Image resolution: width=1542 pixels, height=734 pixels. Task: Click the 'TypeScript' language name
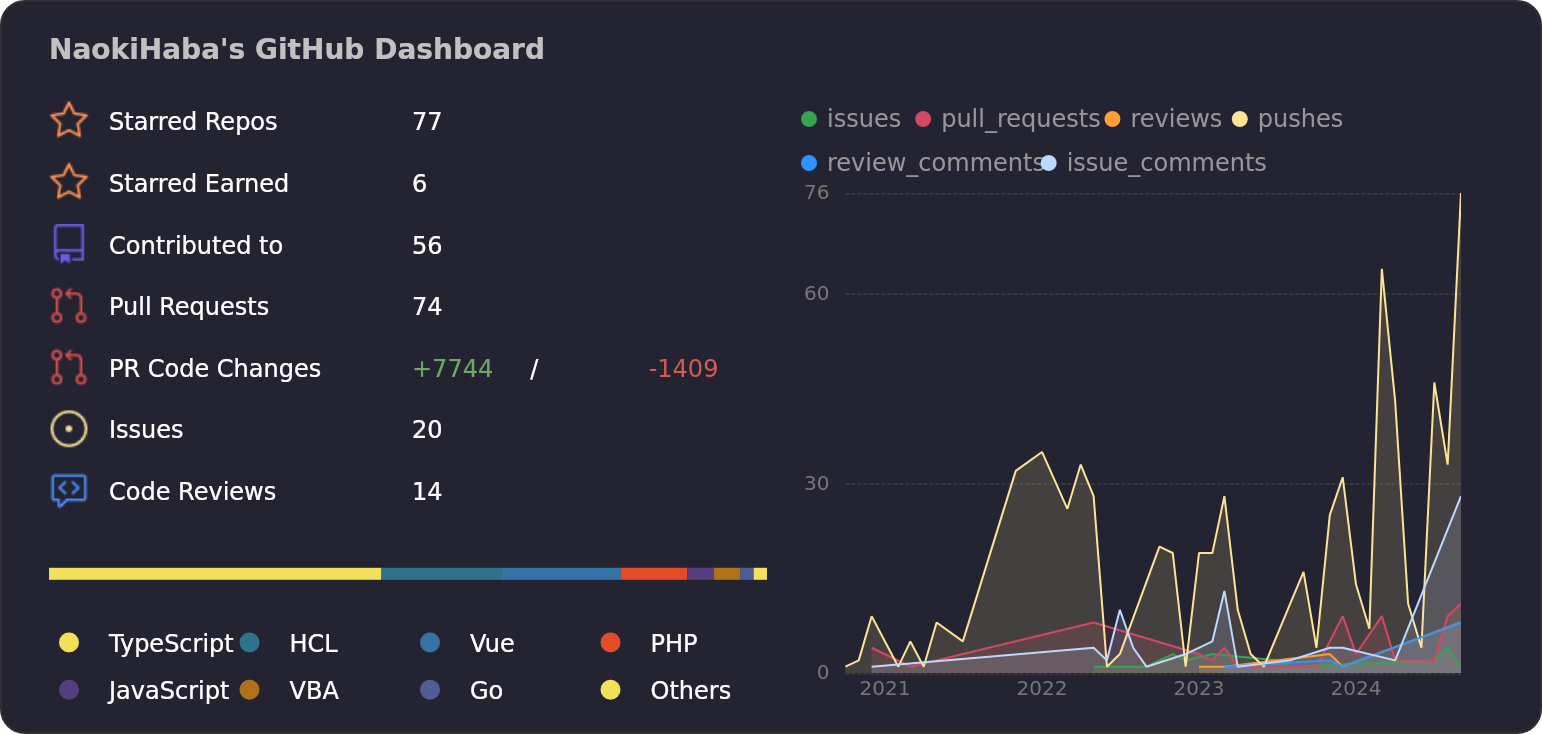[171, 644]
